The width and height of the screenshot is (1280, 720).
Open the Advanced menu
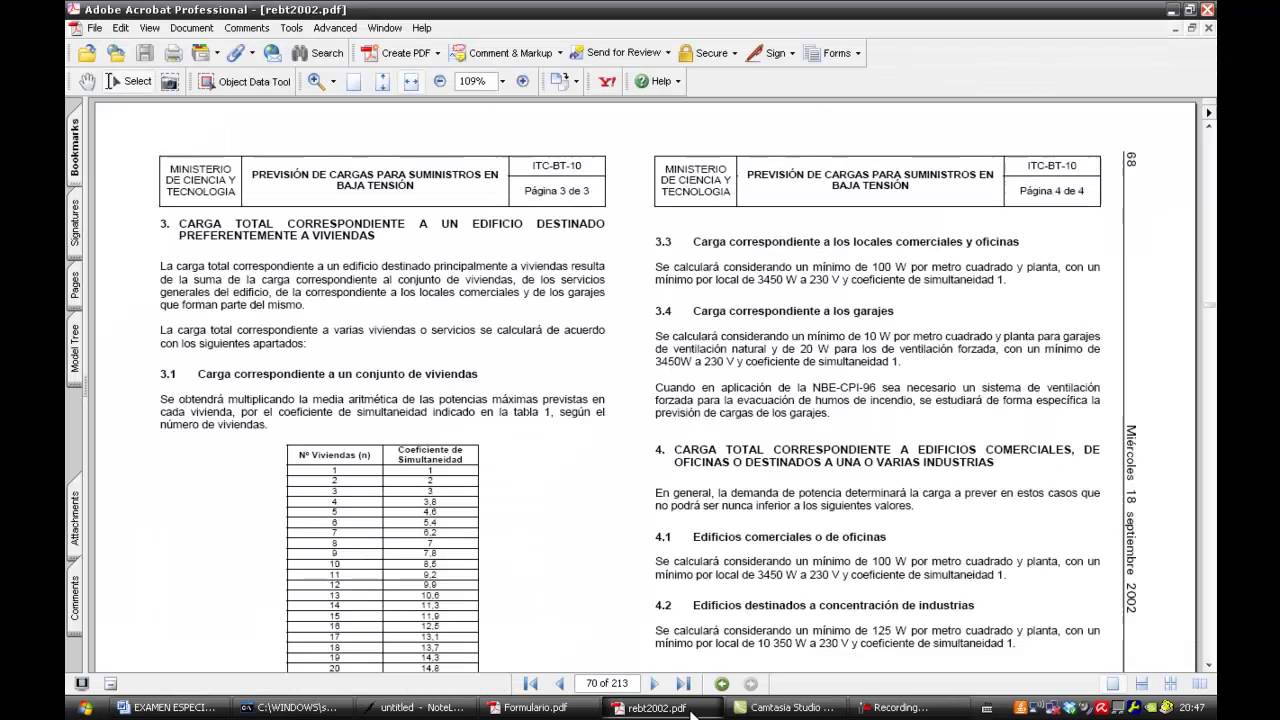pos(335,28)
